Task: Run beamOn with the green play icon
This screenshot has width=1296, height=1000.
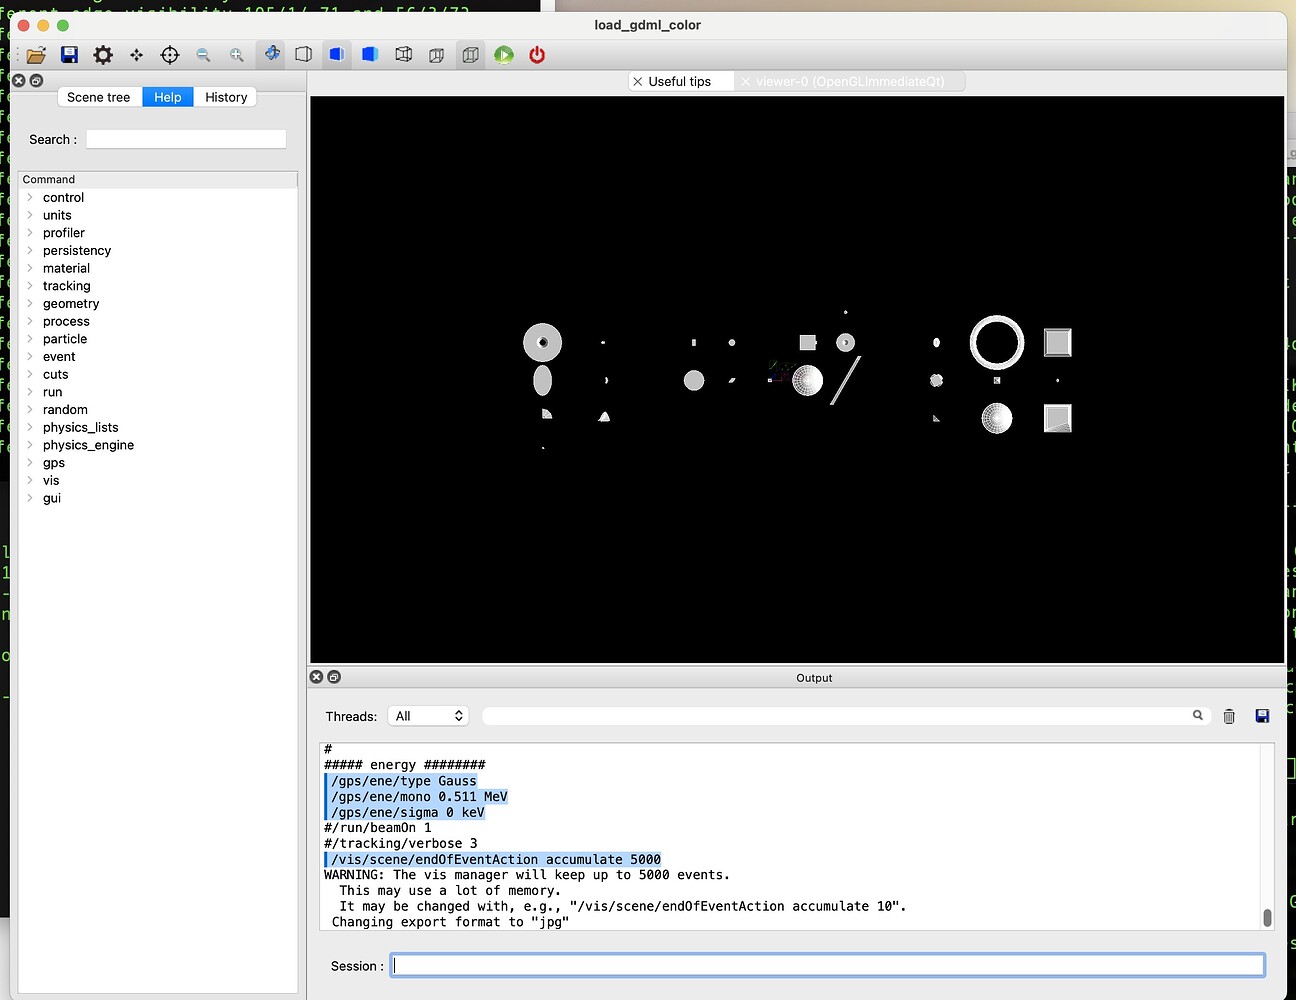Action: tap(503, 55)
